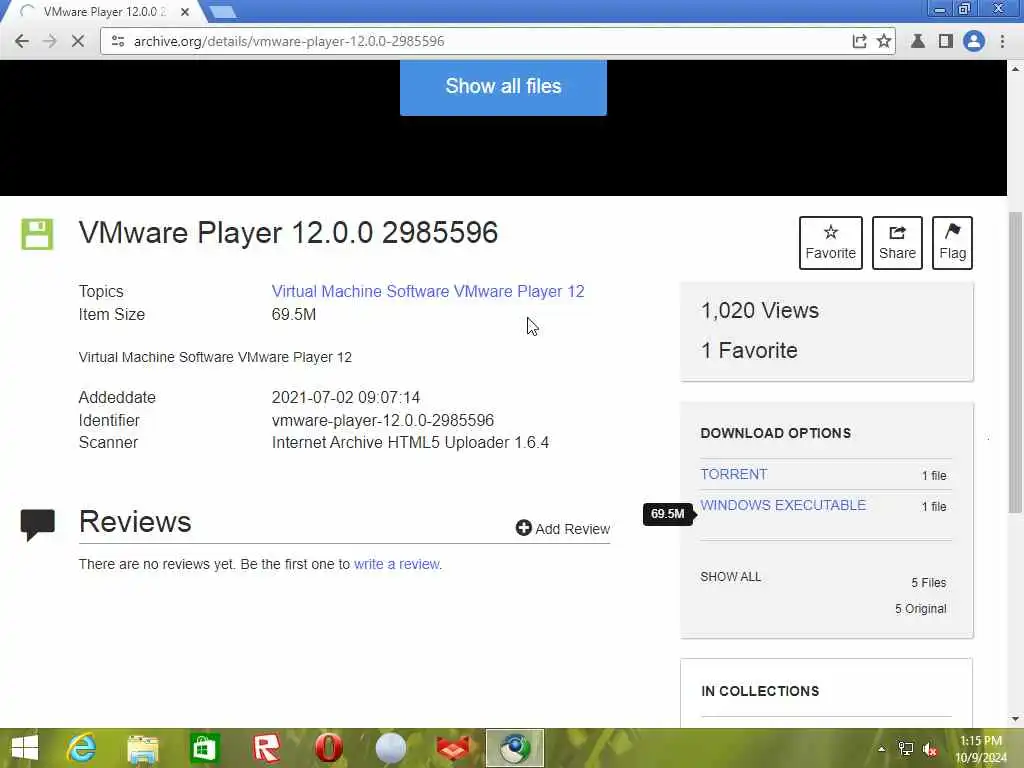This screenshot has width=1024, height=768.
Task: Open the Chrome profile avatar
Action: coord(974,41)
